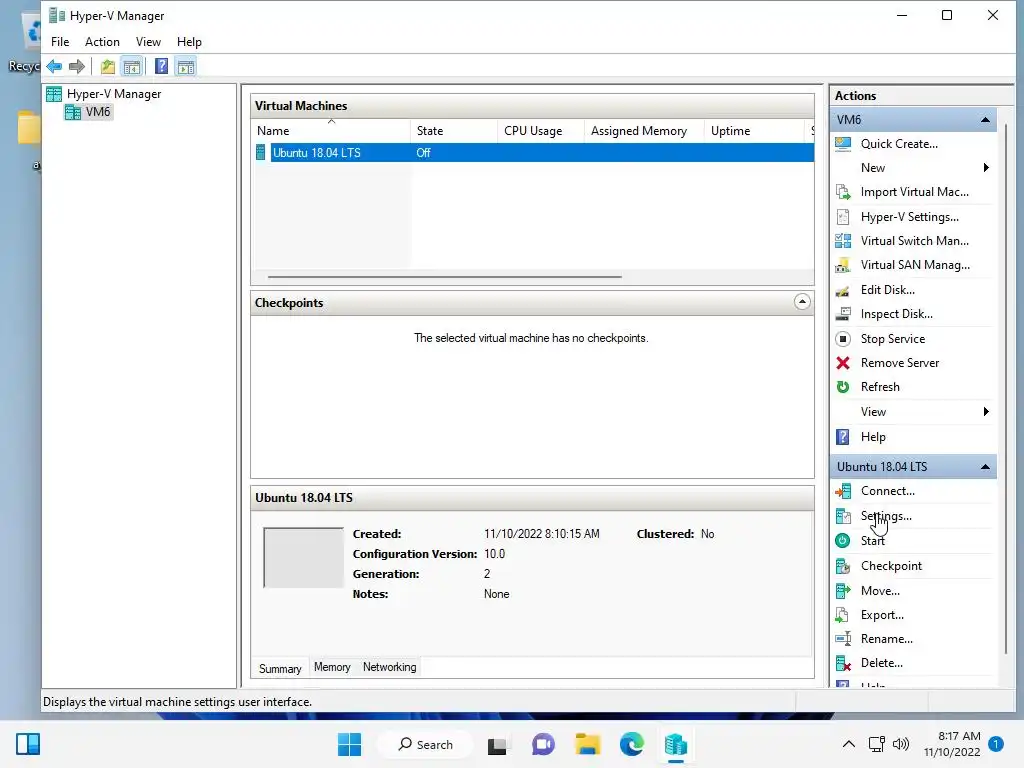Click the Quick Create icon
This screenshot has width=1024, height=768.
coord(843,144)
